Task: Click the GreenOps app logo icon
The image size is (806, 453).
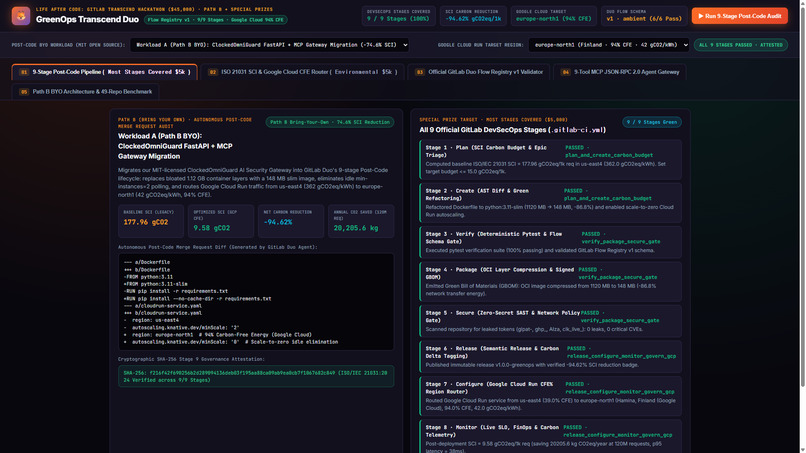Action: (21, 15)
